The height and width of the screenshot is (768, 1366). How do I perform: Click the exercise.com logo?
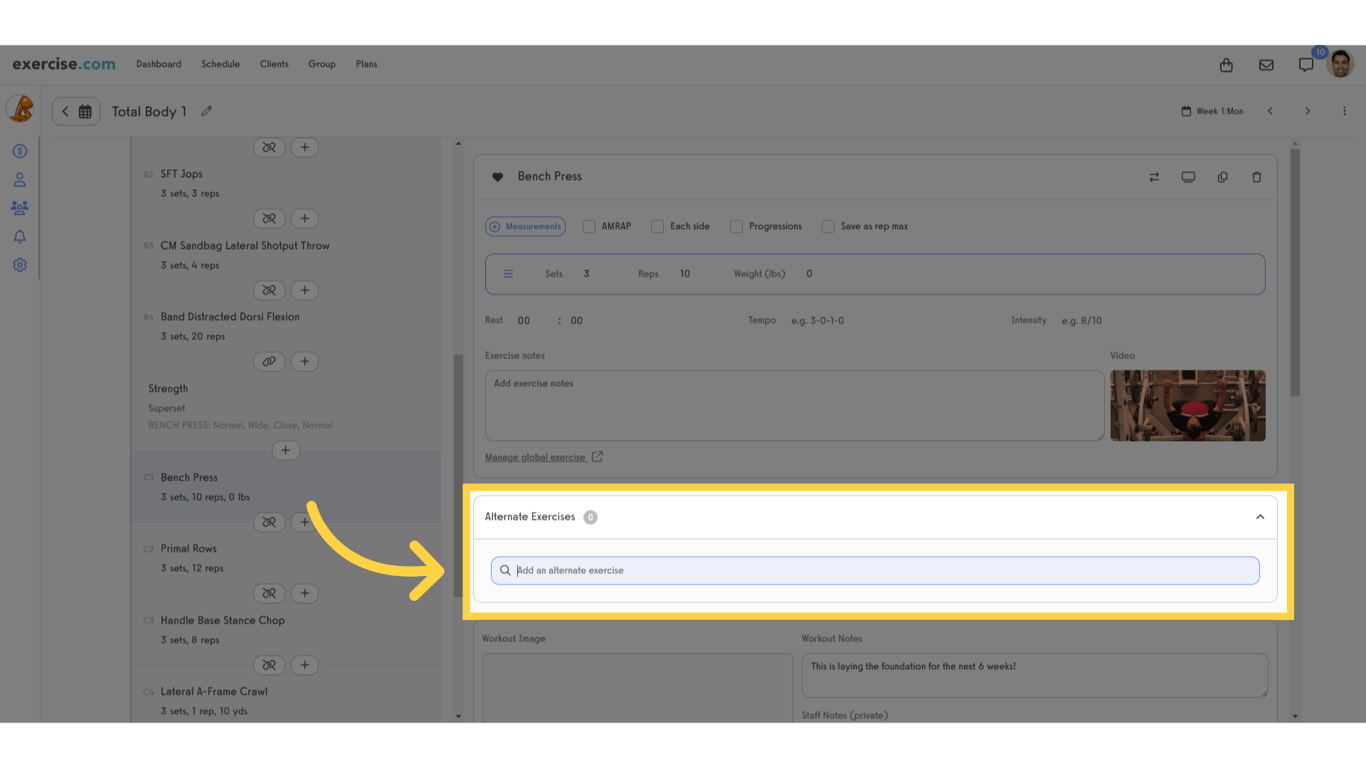pos(64,64)
